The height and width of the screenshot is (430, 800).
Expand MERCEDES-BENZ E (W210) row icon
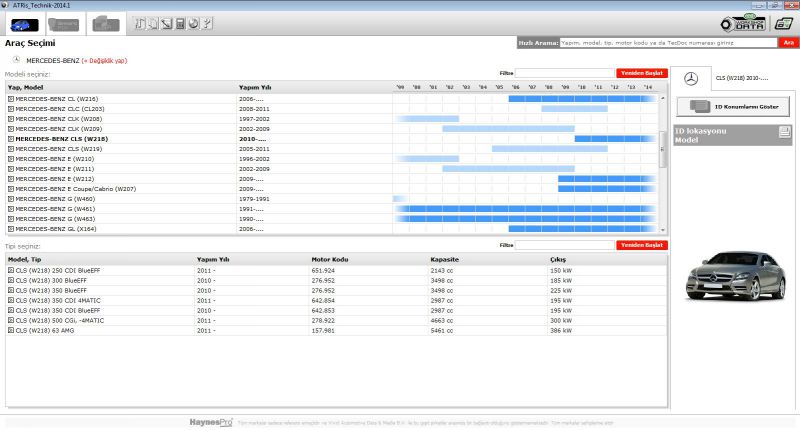tap(11, 159)
